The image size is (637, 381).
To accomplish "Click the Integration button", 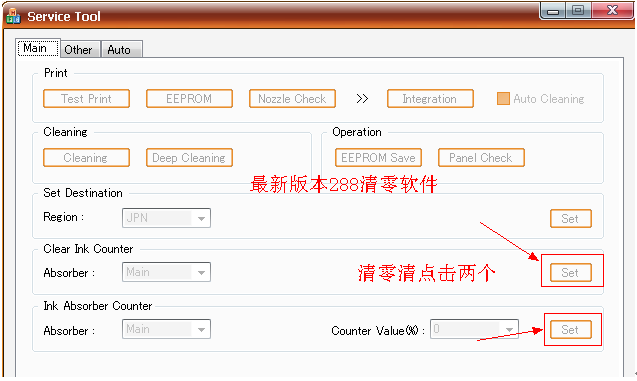I will coord(430,99).
